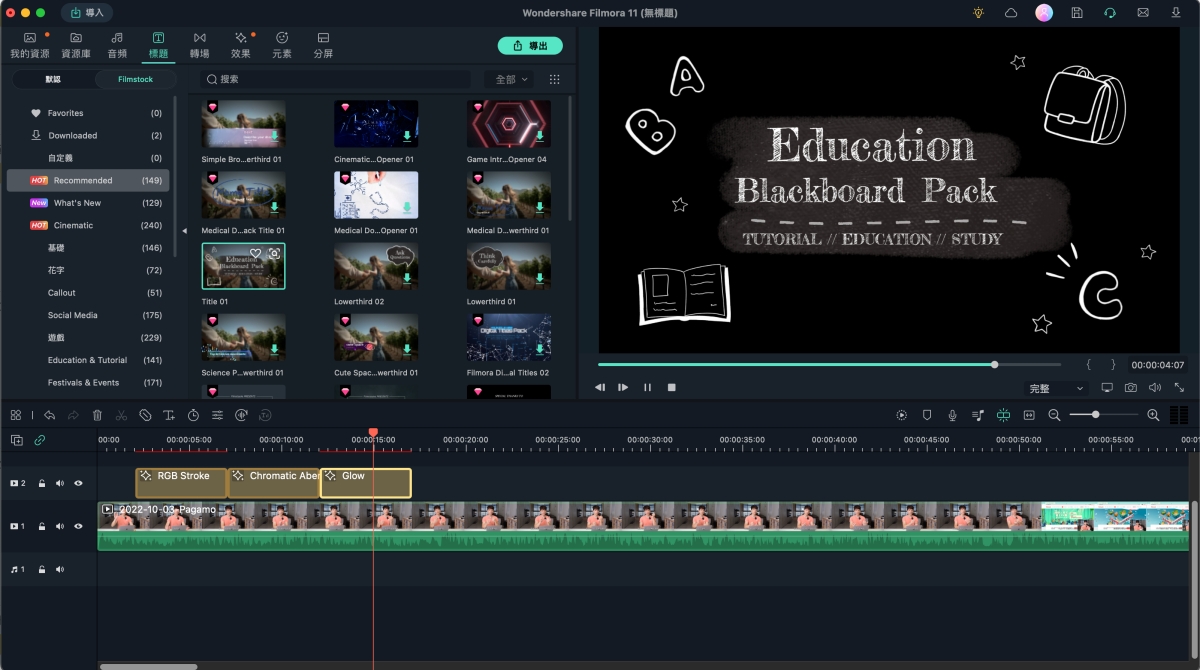Screen dimensions: 1200x670
Task: Click the snapshot camera icon under preview
Action: click(1130, 387)
